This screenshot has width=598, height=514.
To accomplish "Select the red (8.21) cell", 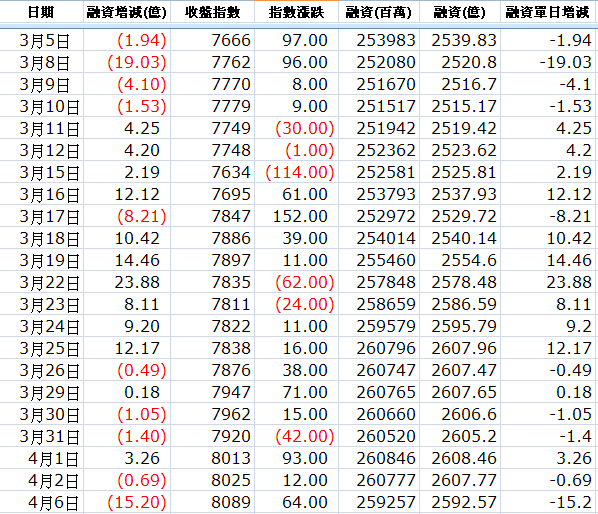I will pos(127,216).
